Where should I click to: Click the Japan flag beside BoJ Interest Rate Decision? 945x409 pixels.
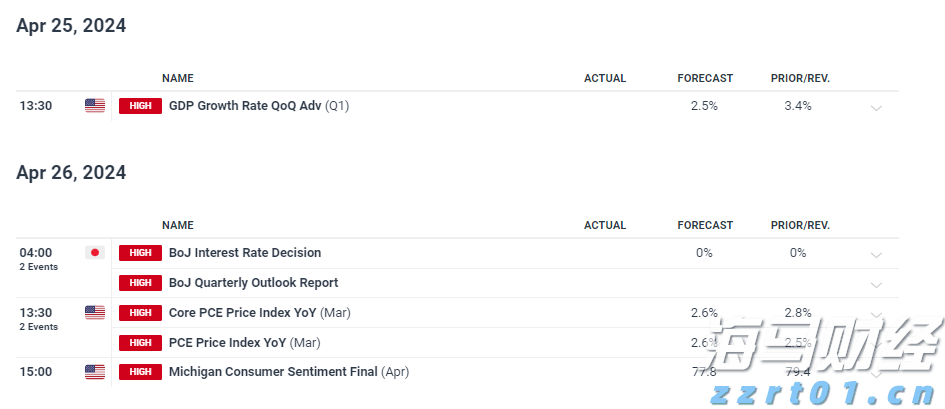pos(95,253)
